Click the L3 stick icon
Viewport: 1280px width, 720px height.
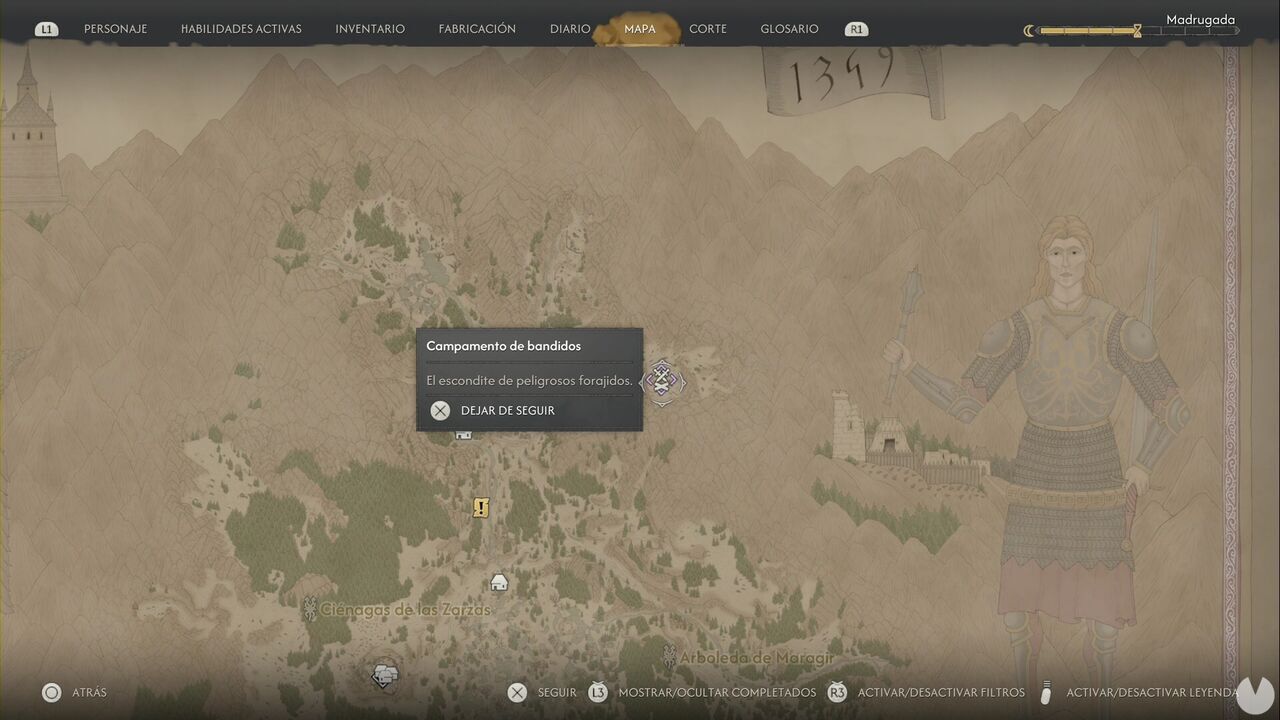[598, 692]
